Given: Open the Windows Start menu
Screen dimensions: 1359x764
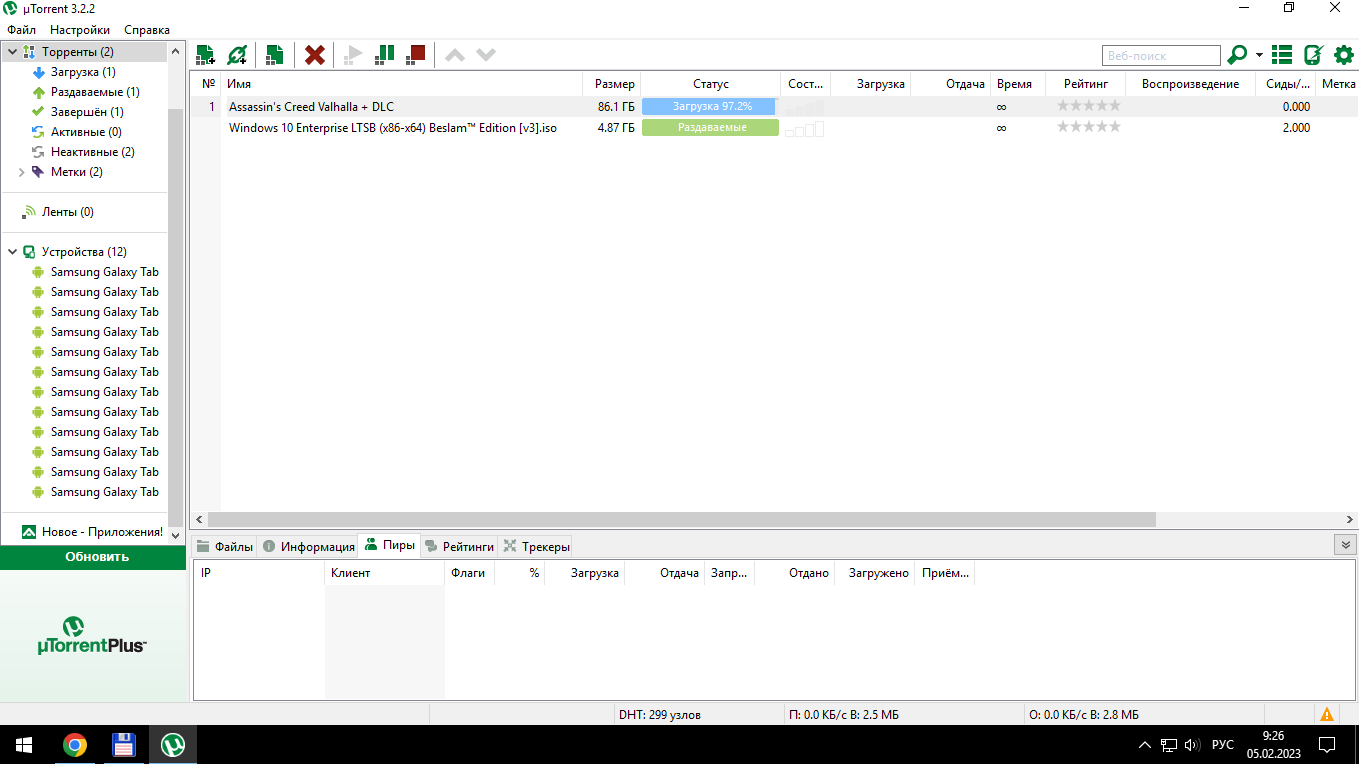Looking at the screenshot, I should pos(24,745).
